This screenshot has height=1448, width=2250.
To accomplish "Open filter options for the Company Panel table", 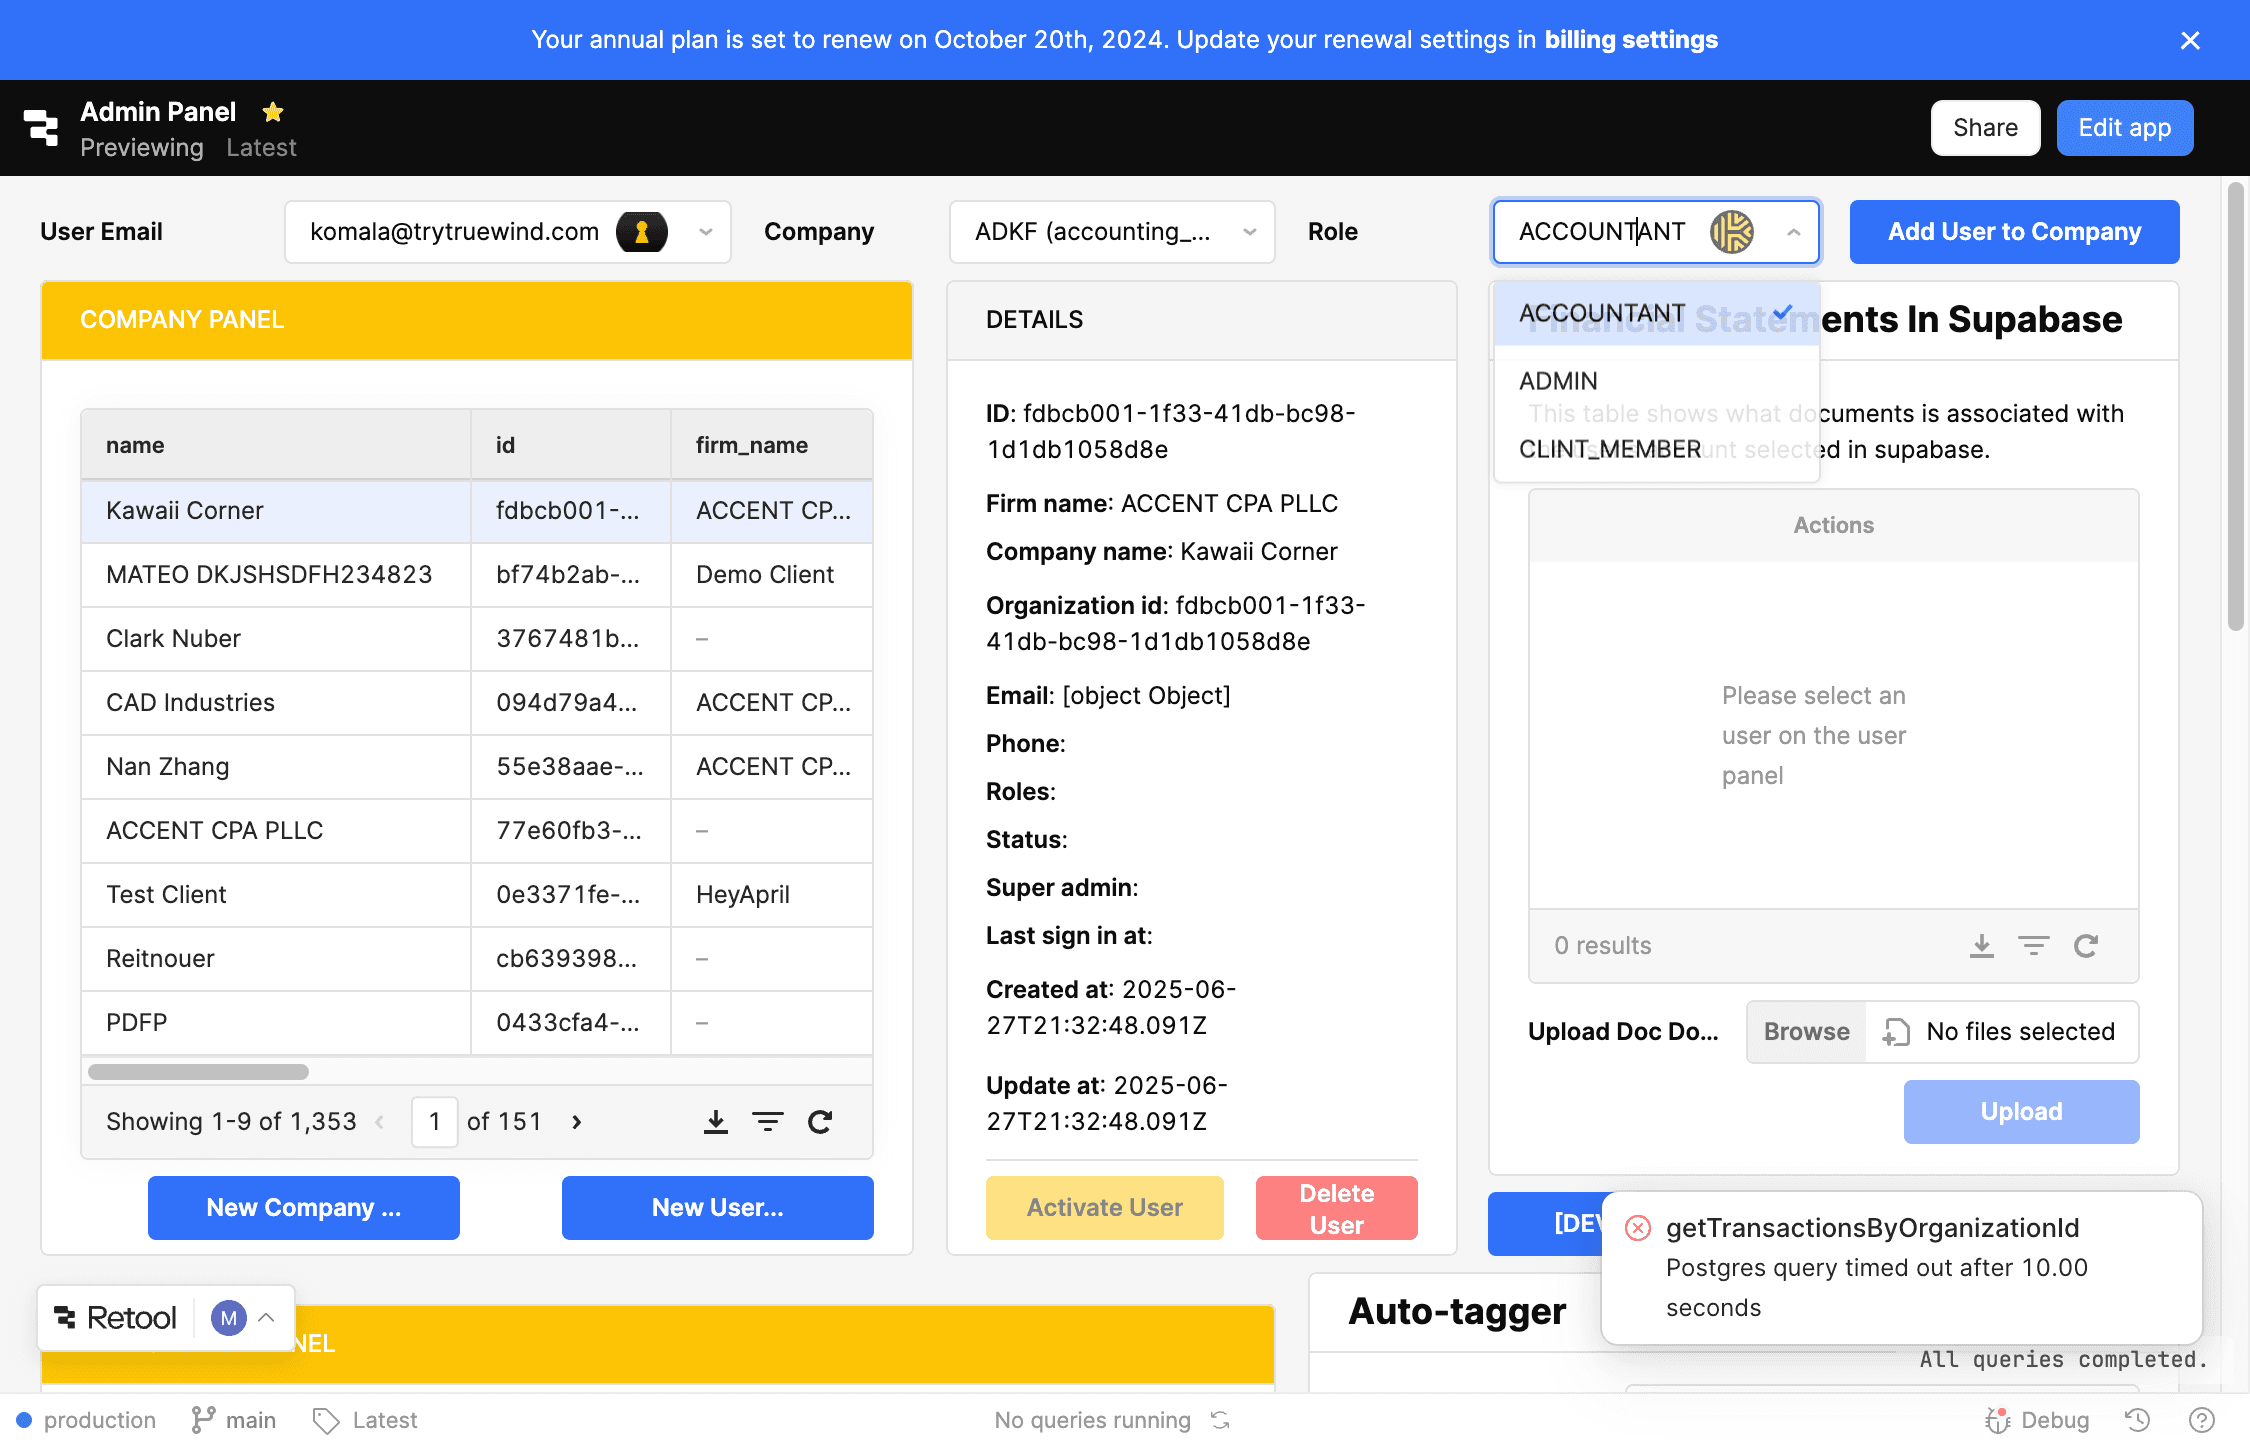I will tap(767, 1121).
